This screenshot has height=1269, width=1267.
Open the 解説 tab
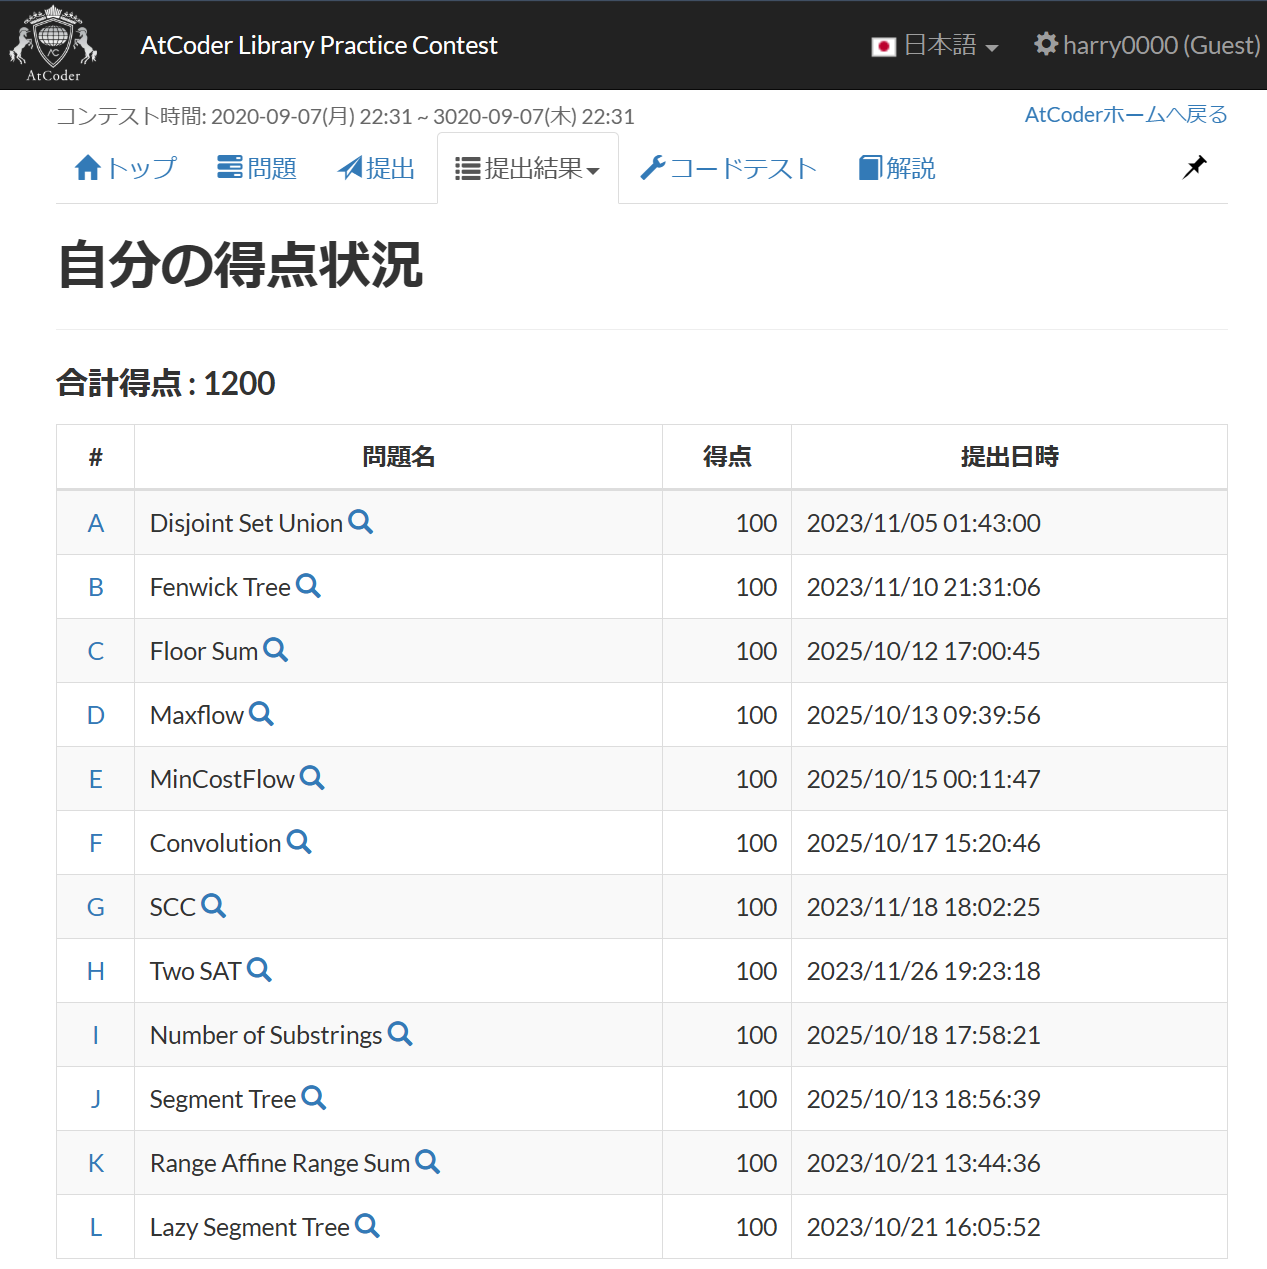(x=897, y=169)
